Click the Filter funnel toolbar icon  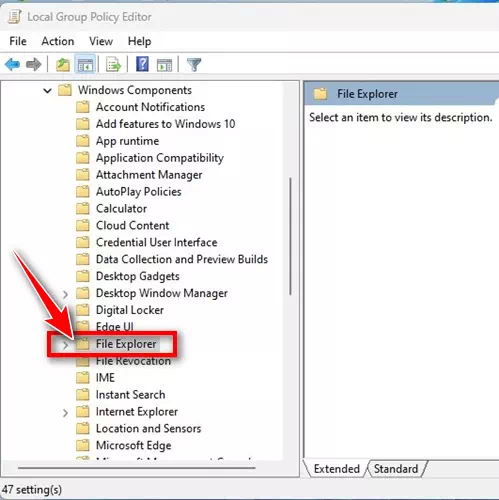point(194,65)
